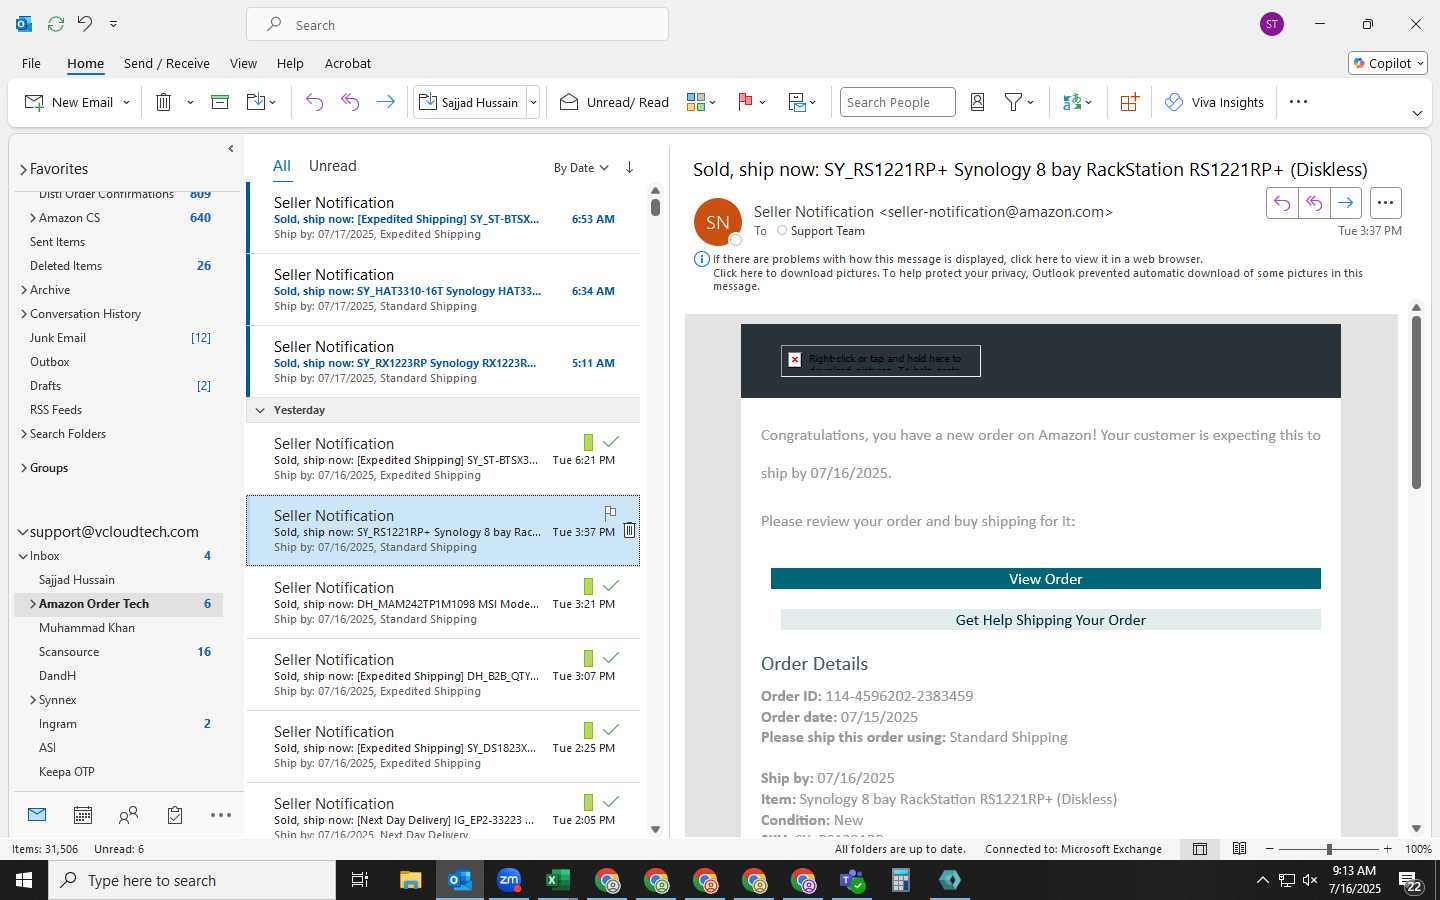
Task: Open the File menu
Action: 31,63
